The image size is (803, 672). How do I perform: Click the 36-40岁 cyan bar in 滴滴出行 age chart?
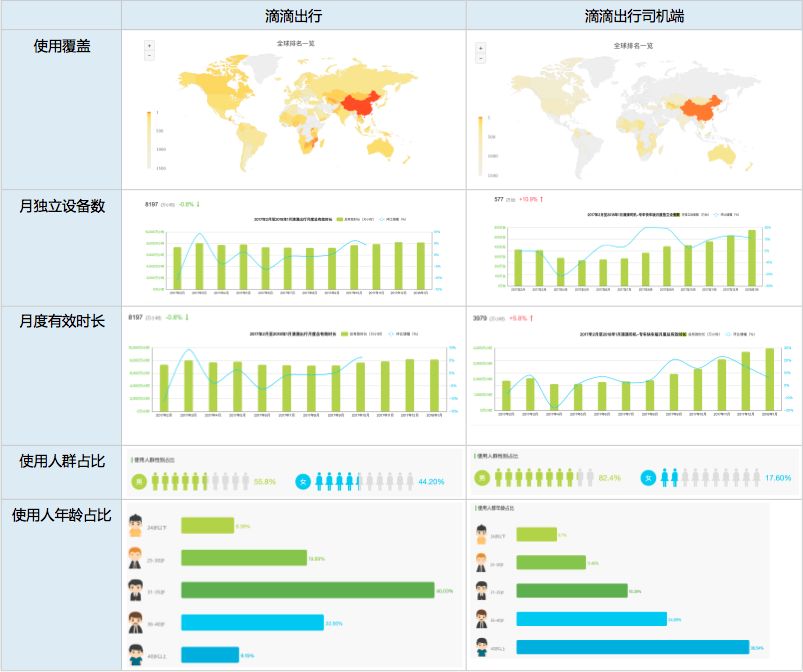(x=252, y=623)
